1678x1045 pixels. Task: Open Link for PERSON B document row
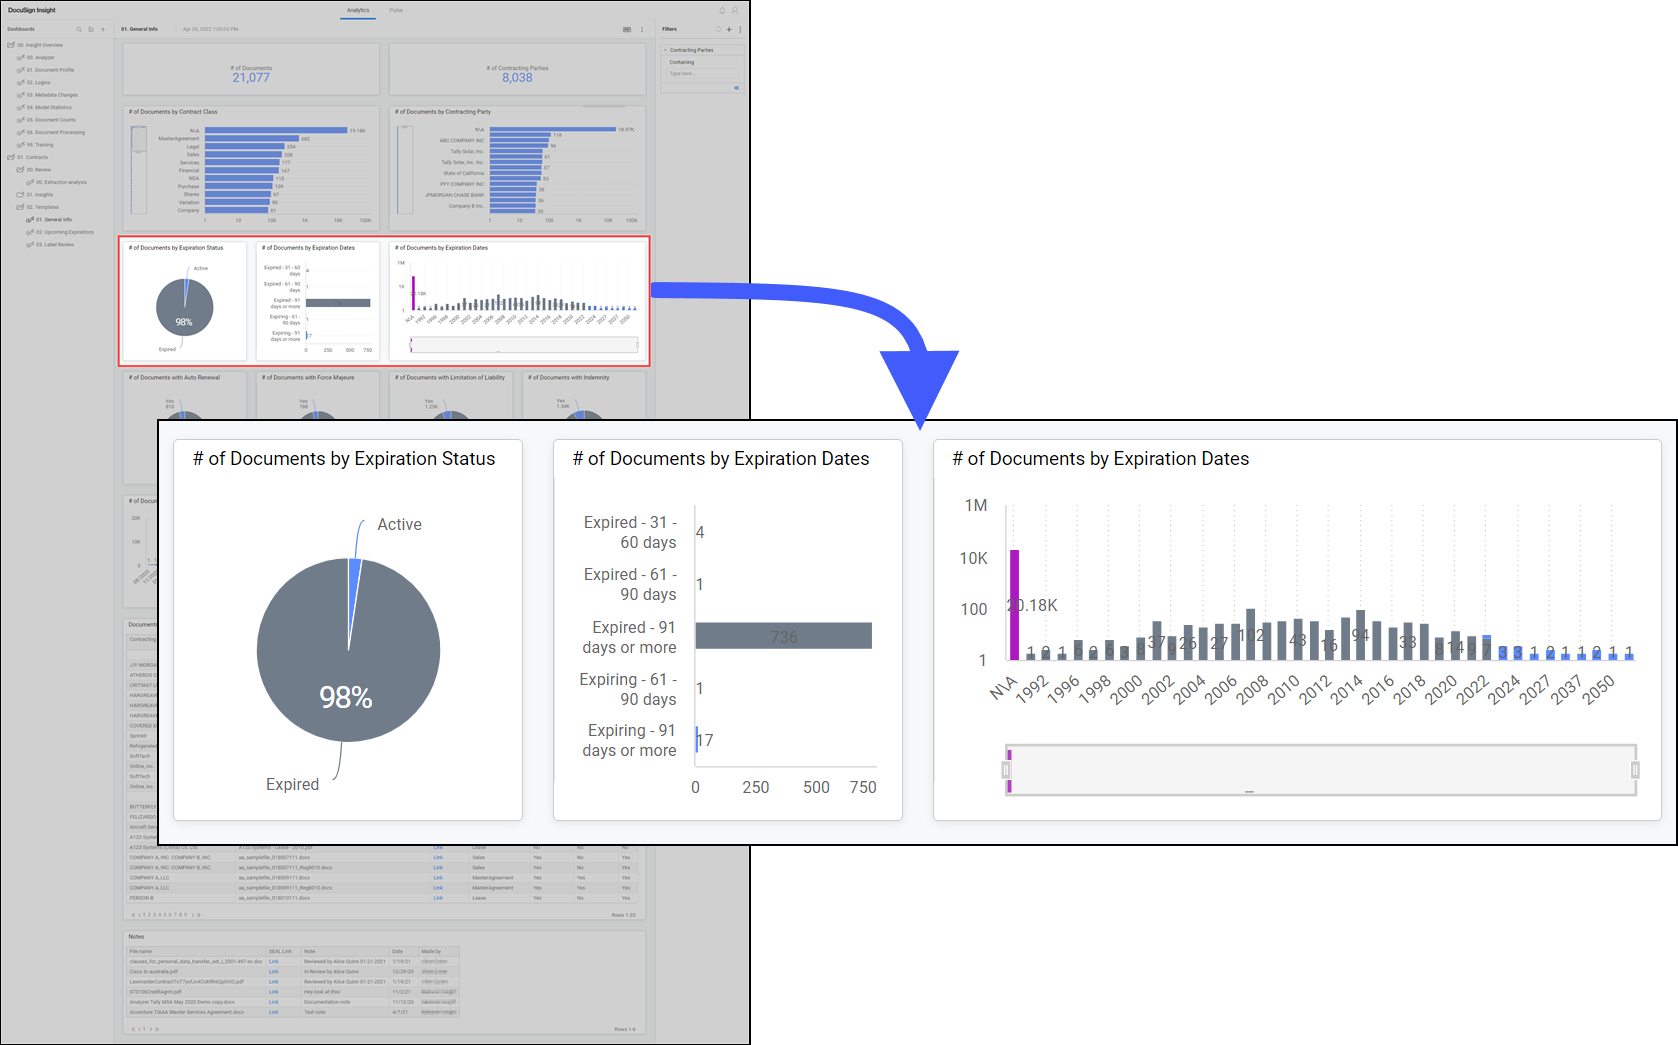coord(438,898)
